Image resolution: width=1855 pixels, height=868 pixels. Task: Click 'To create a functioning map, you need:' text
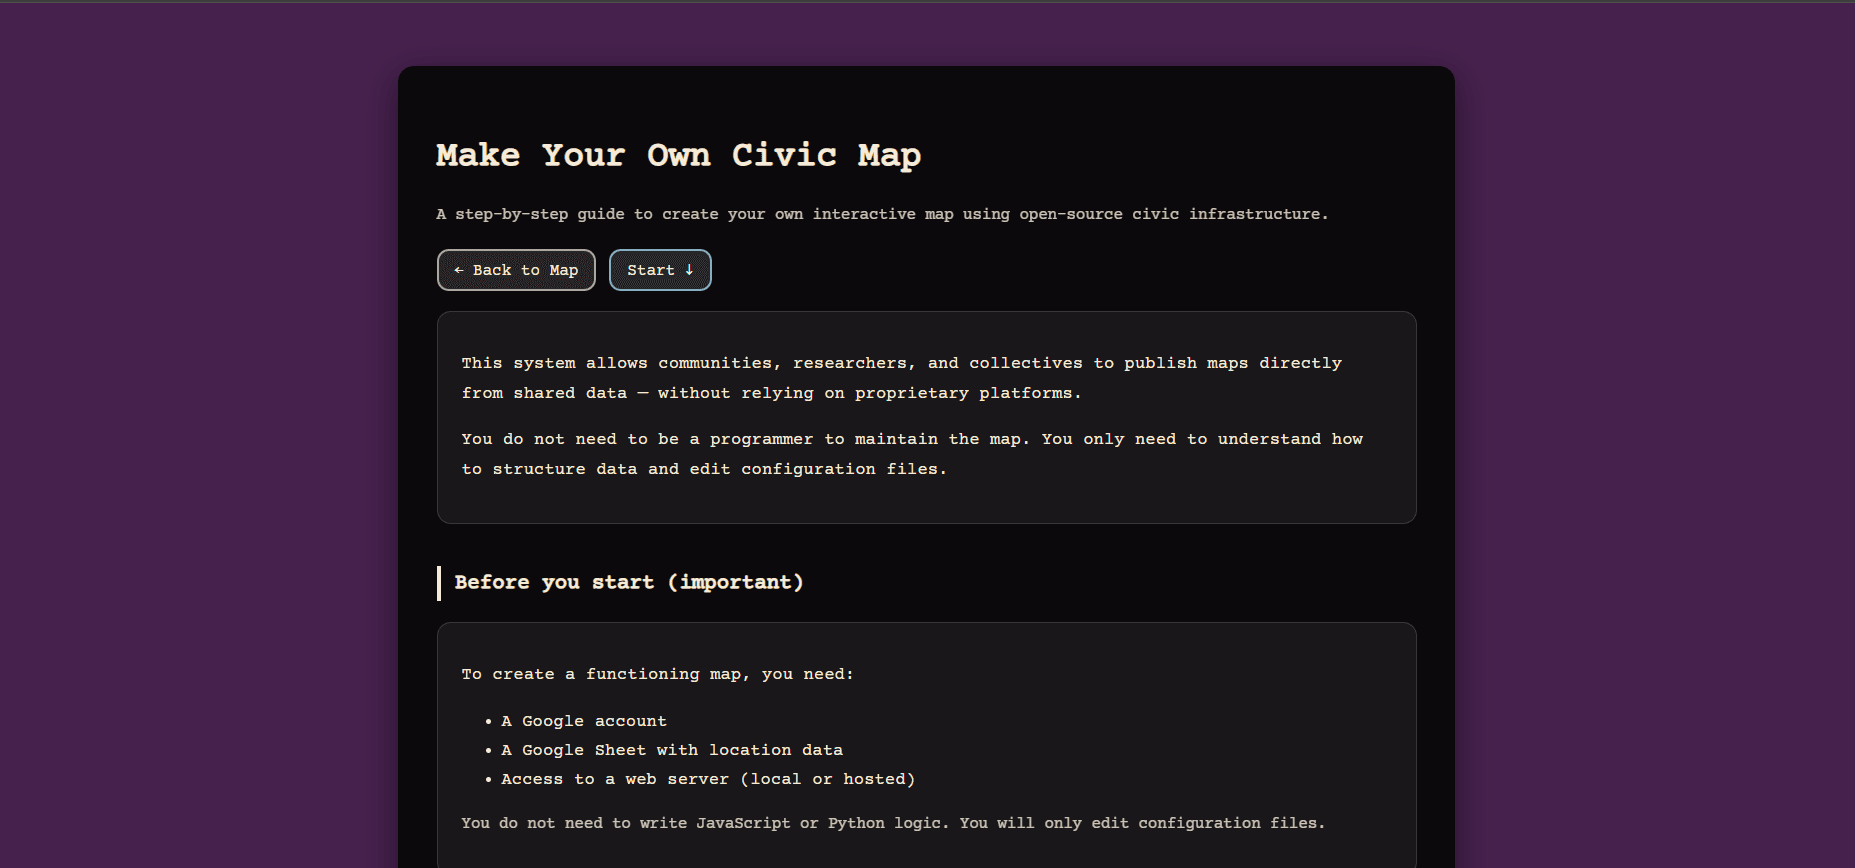[x=657, y=674]
